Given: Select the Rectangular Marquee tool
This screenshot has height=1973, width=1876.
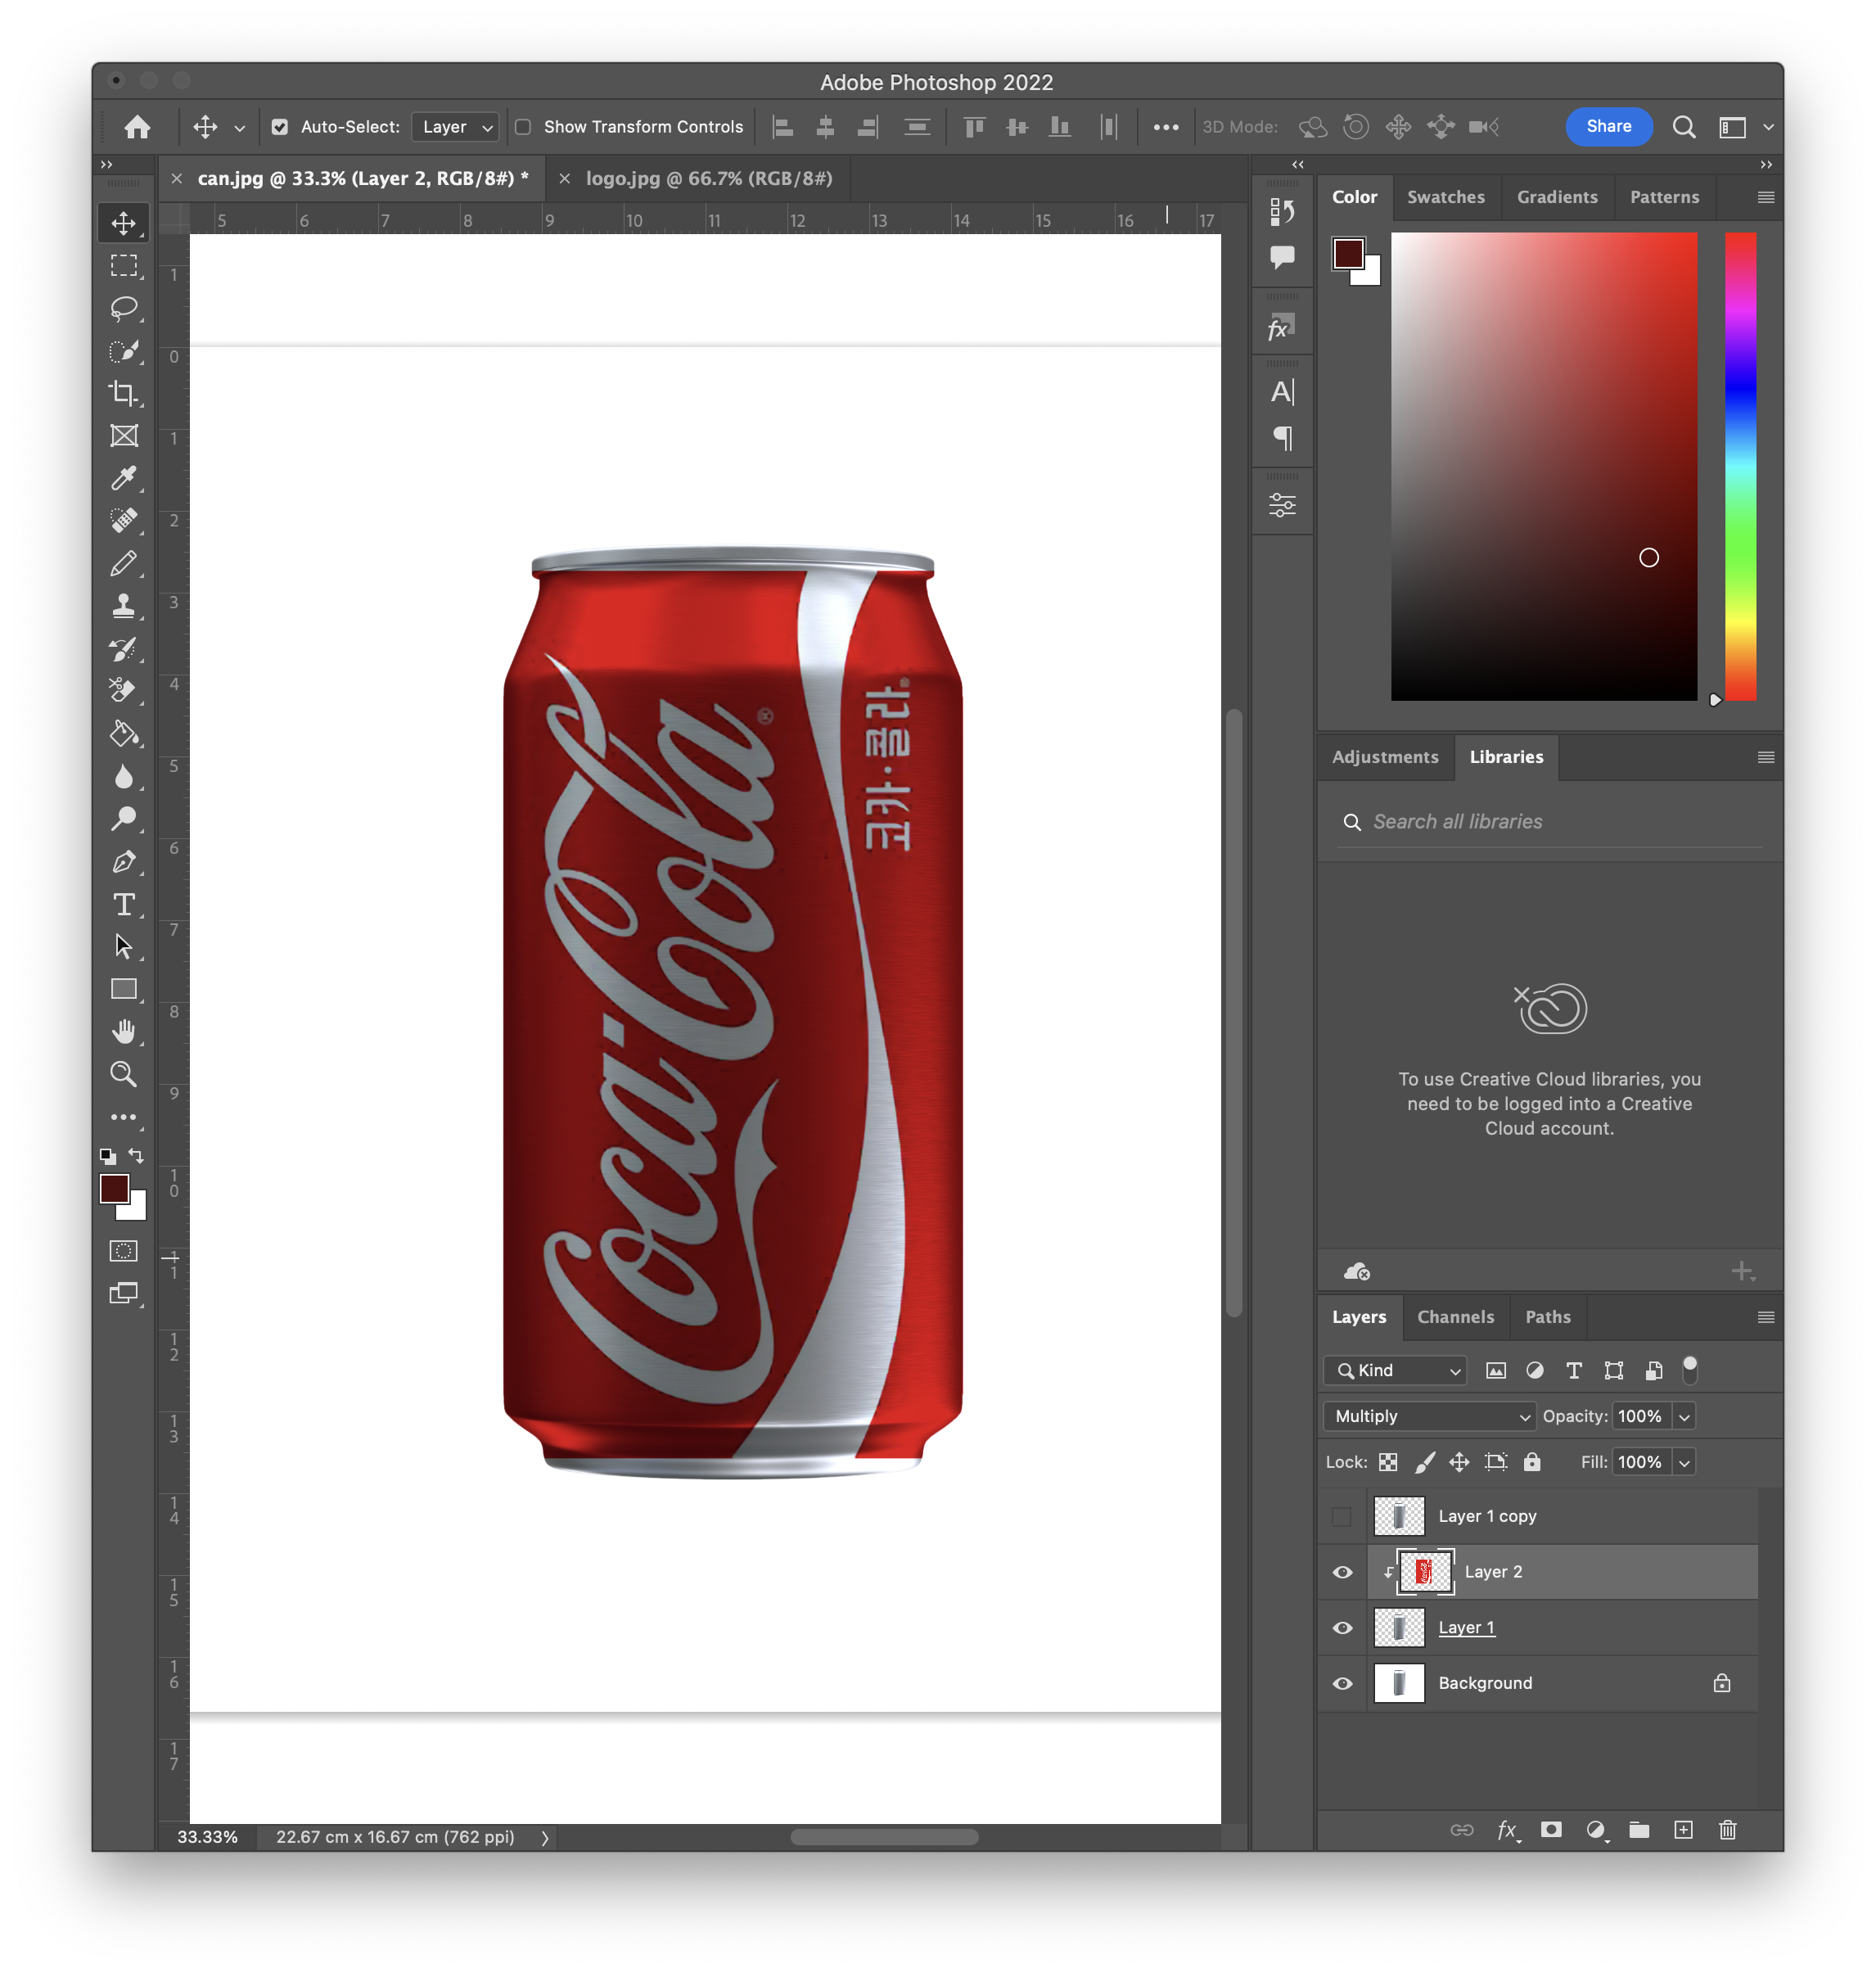Looking at the screenshot, I should click(x=124, y=266).
